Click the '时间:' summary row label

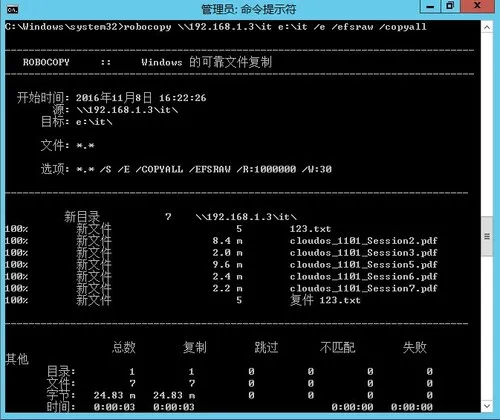click(x=61, y=407)
